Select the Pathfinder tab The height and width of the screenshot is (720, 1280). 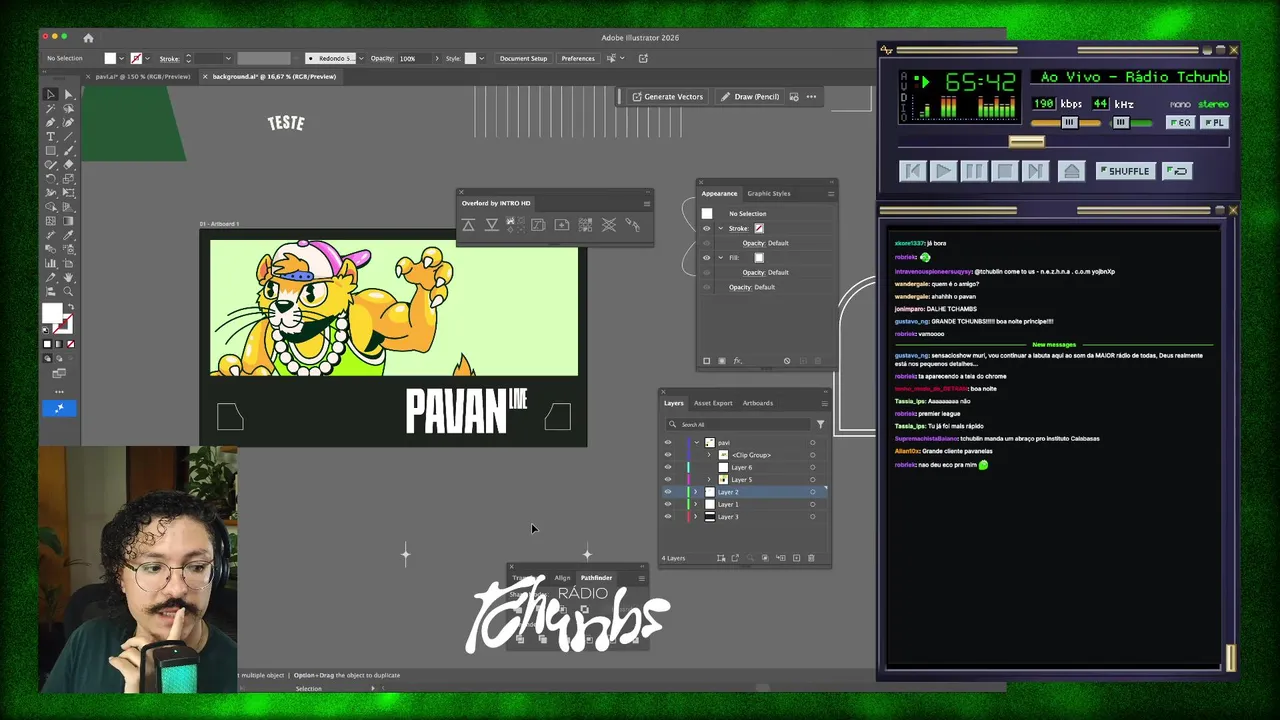(x=597, y=578)
